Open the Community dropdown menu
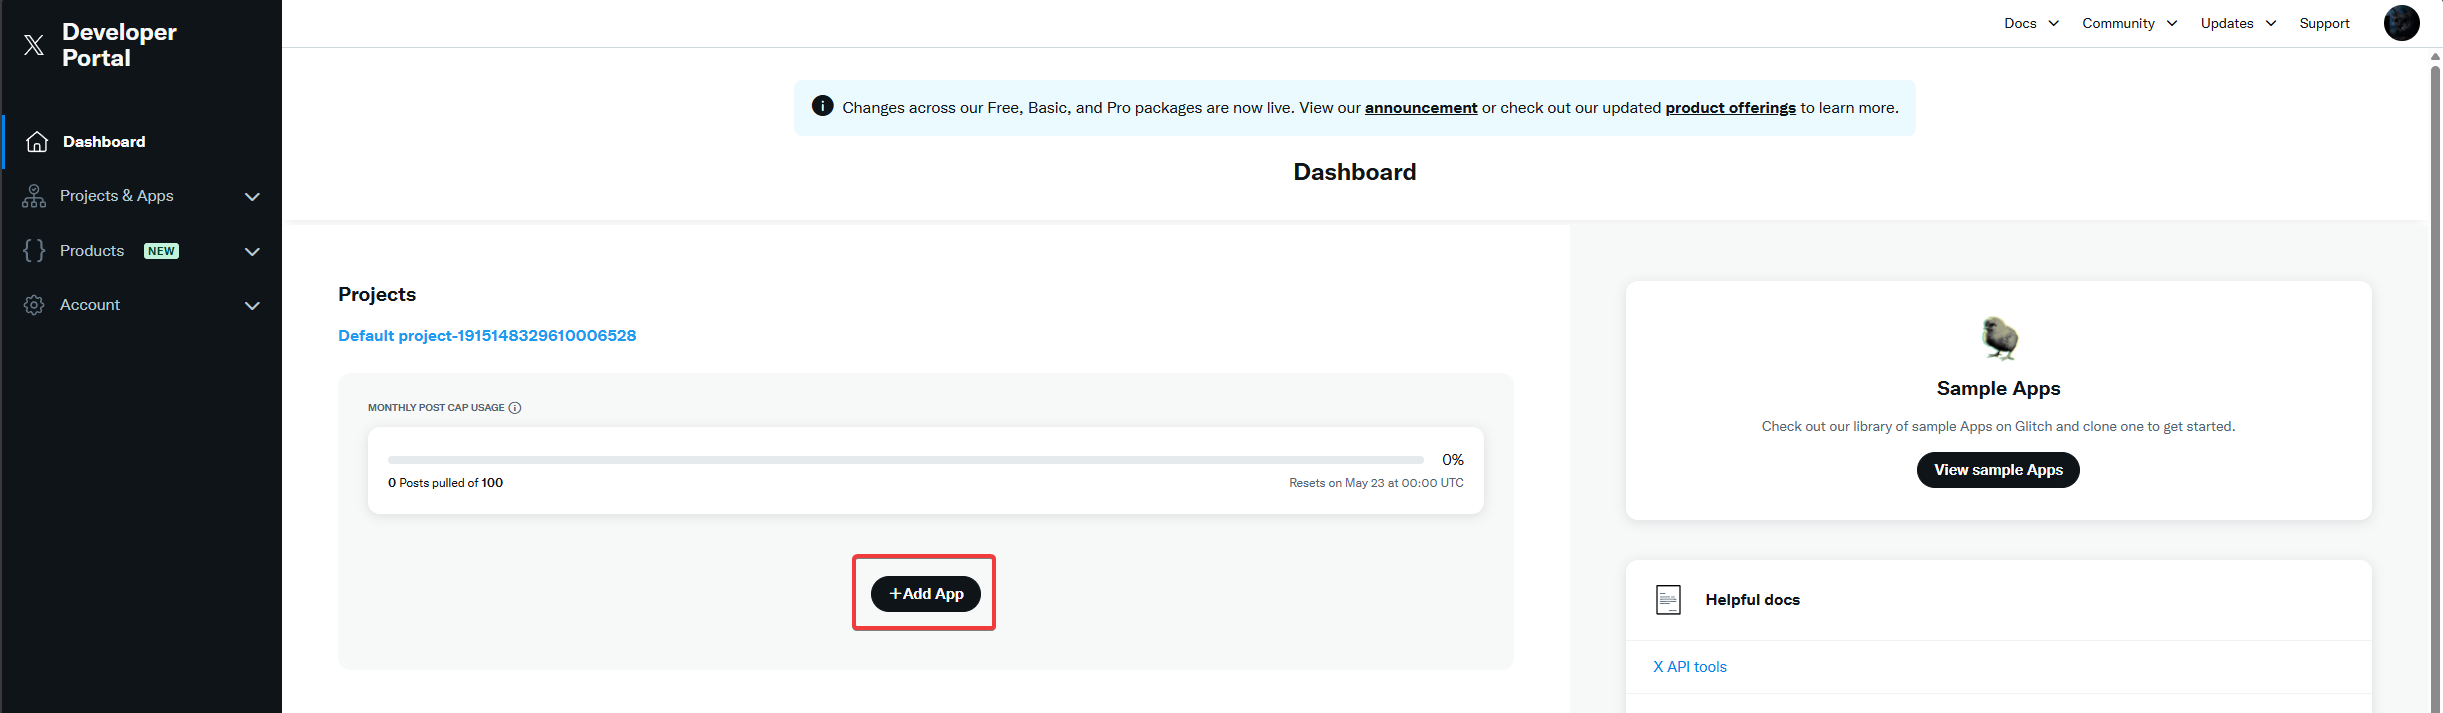The height and width of the screenshot is (713, 2443). [x=2129, y=23]
